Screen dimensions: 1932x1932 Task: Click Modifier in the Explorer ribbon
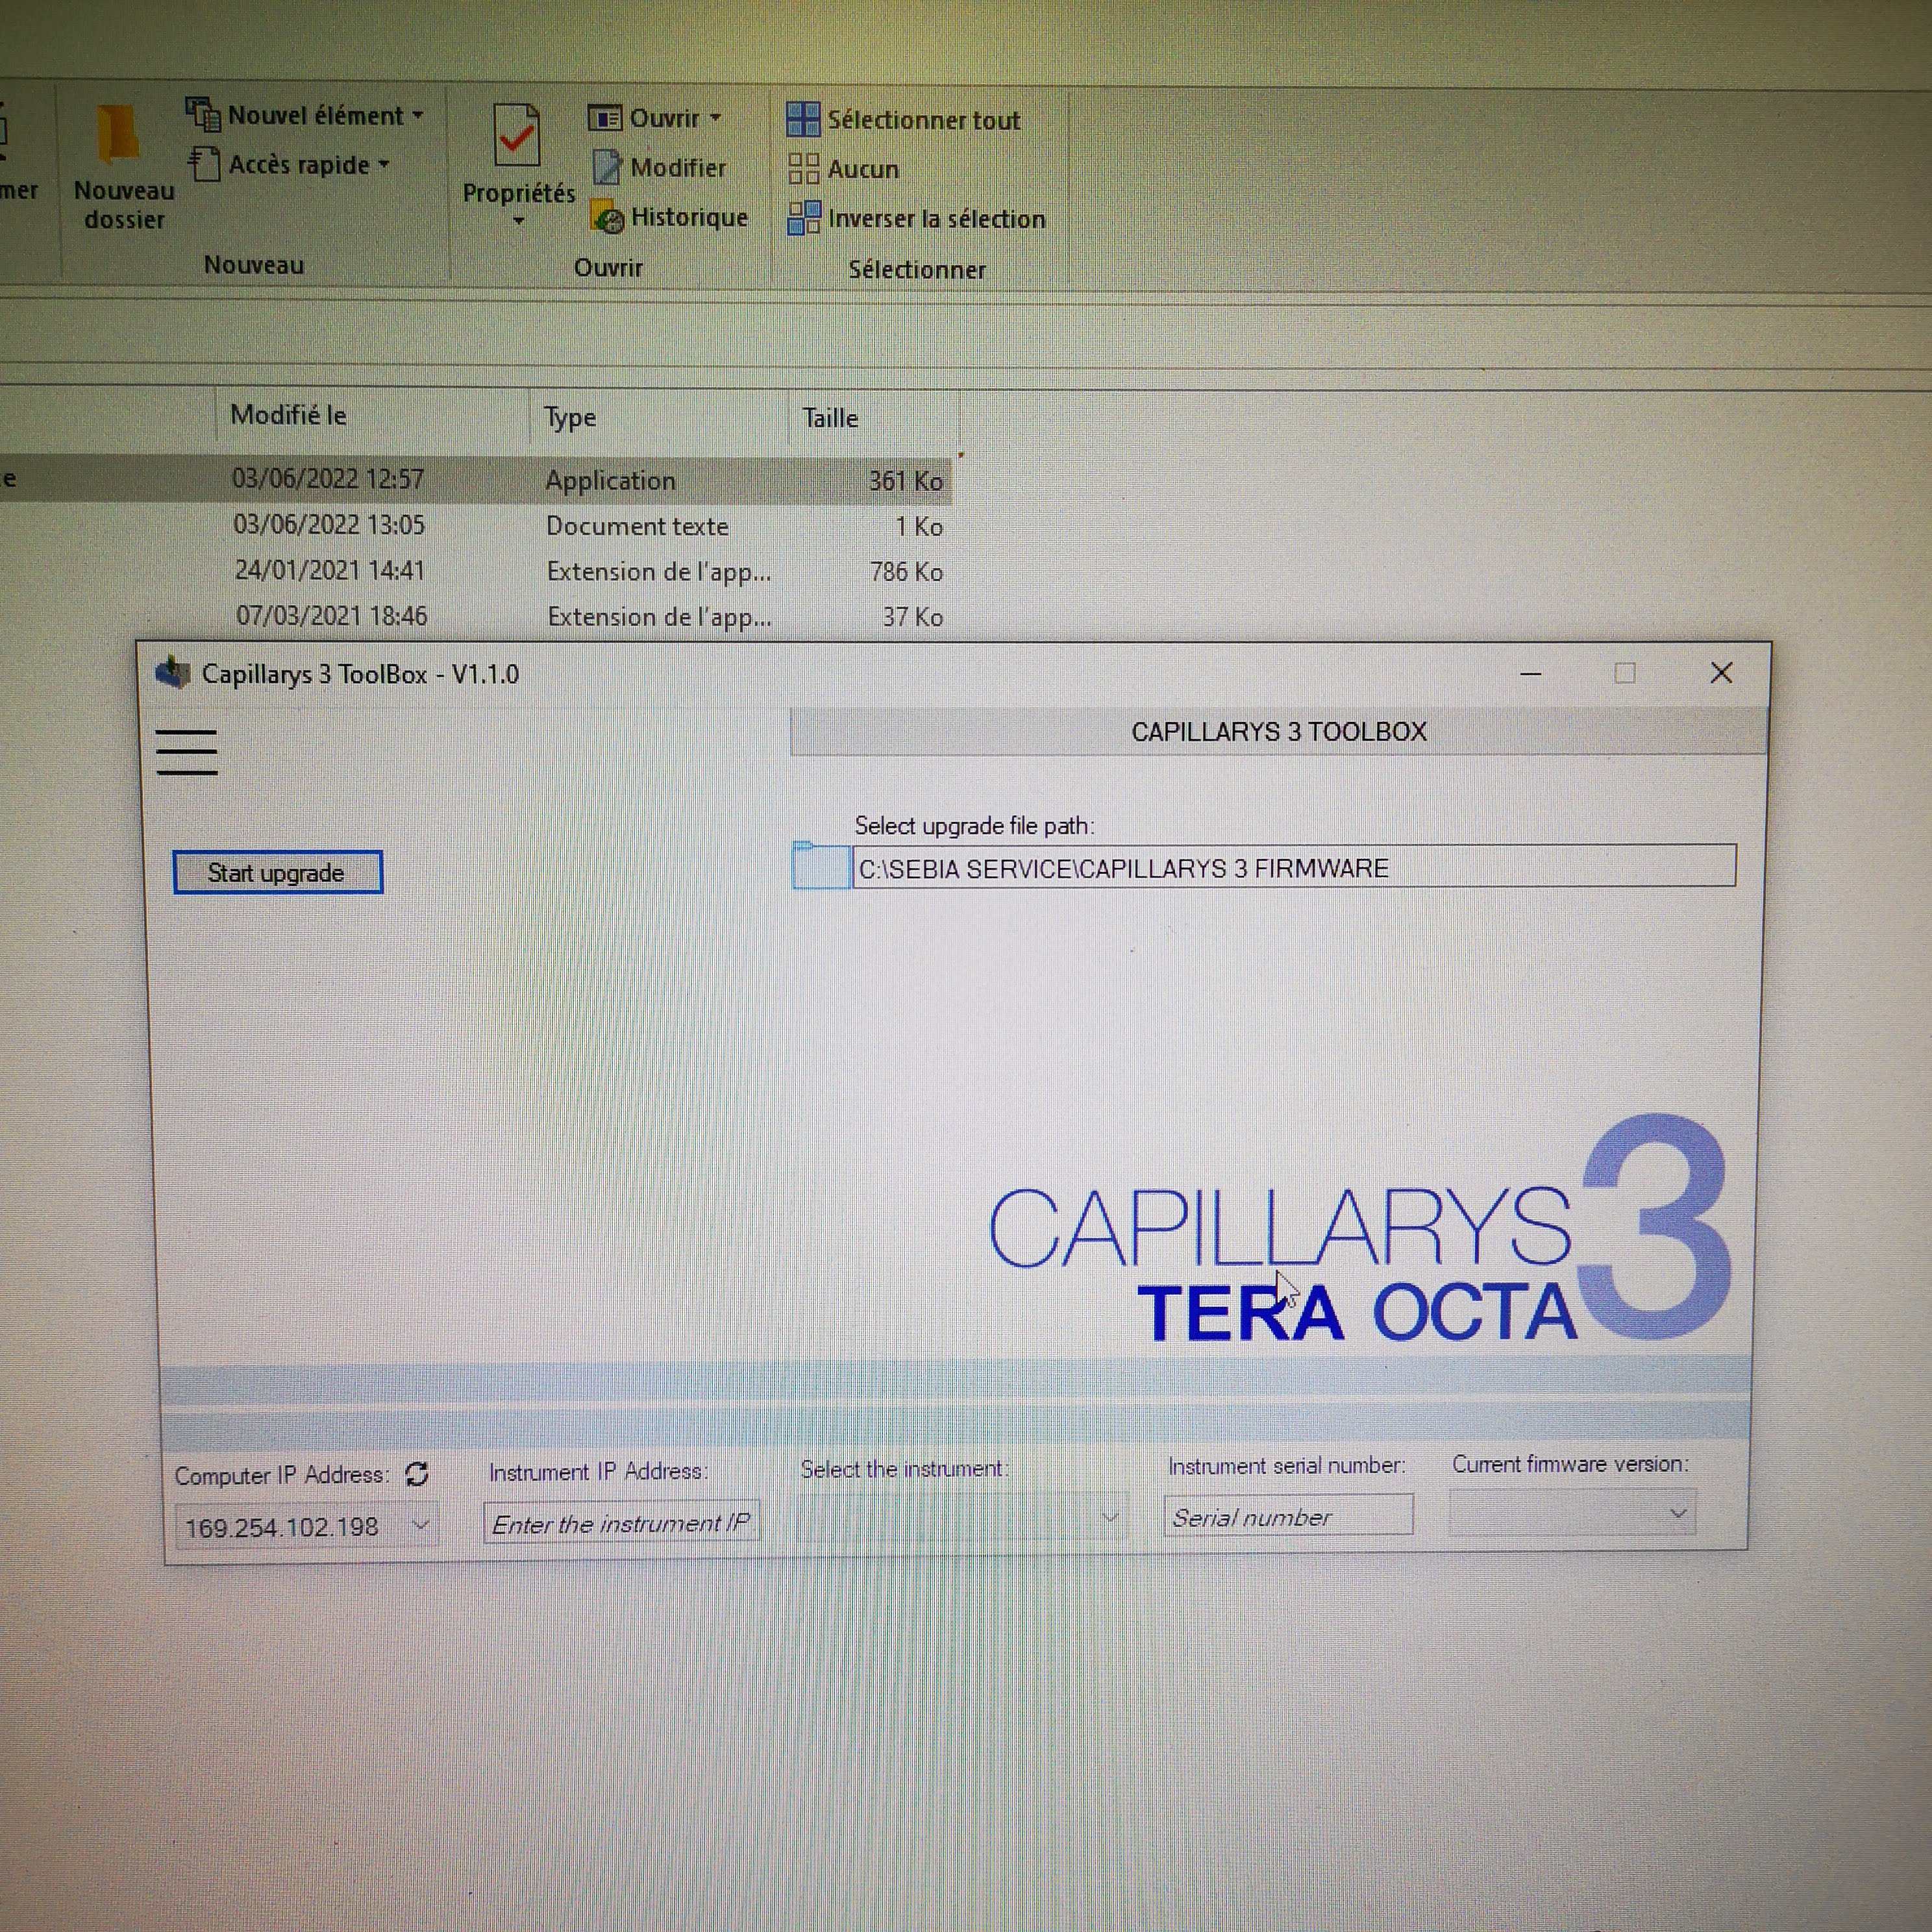659,167
